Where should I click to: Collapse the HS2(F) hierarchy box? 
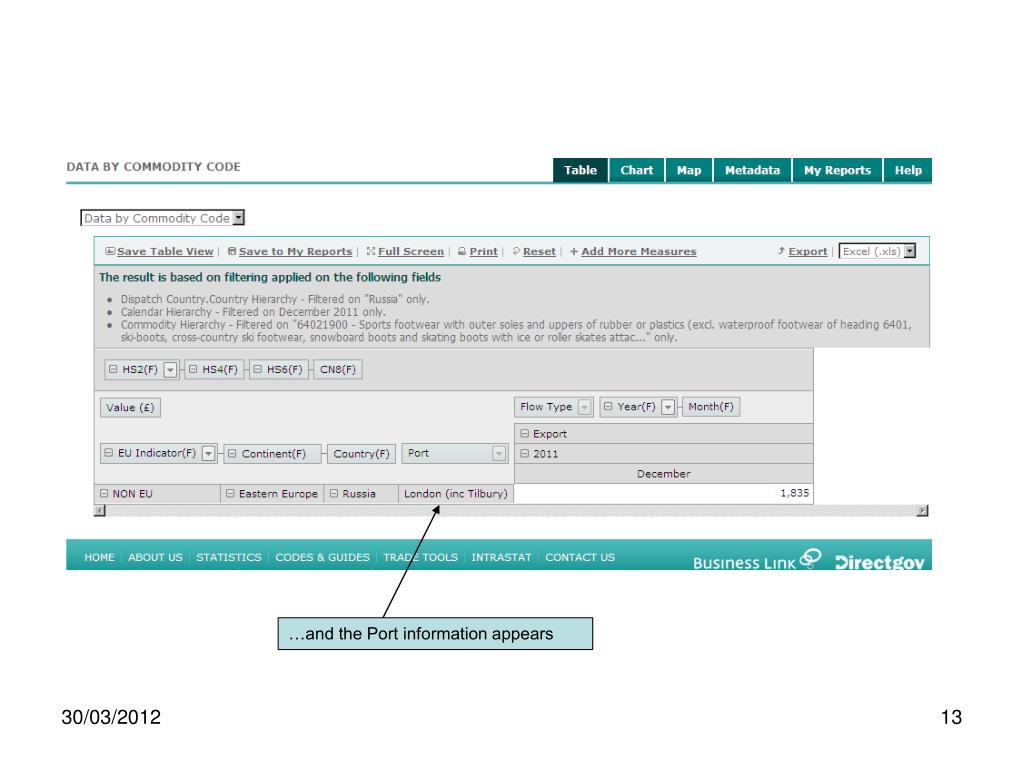(113, 370)
